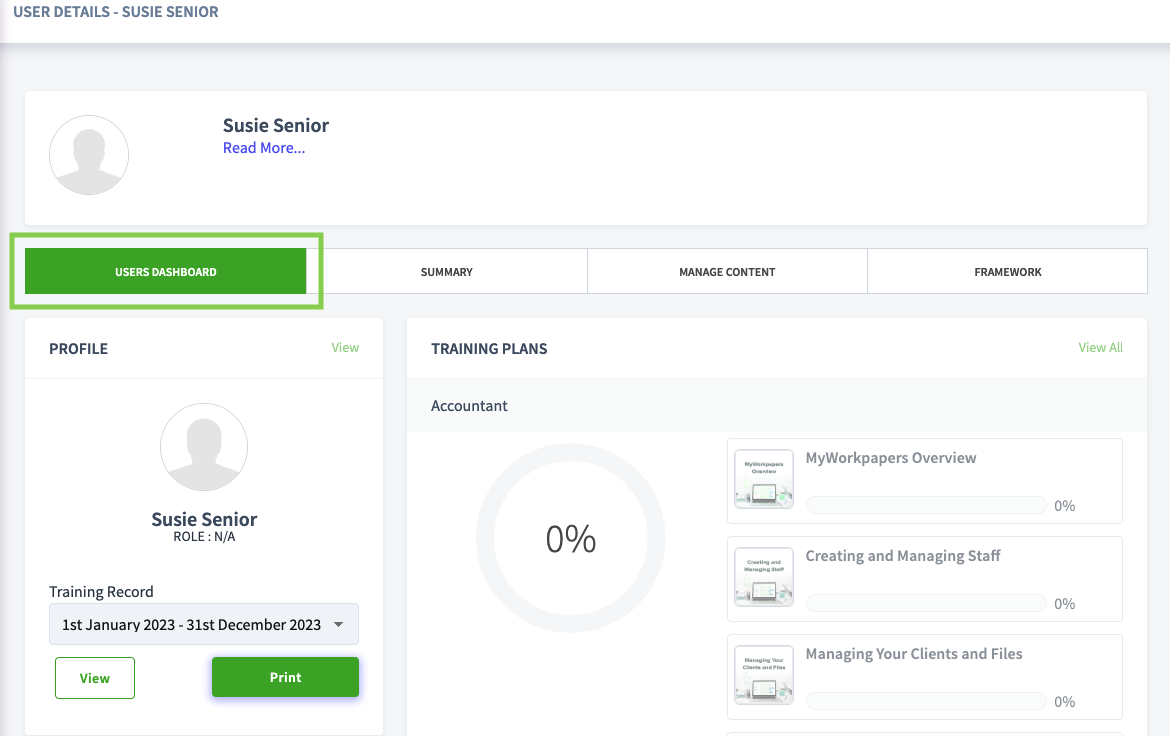
Task: Click the Training Record label
Action: 101,592
